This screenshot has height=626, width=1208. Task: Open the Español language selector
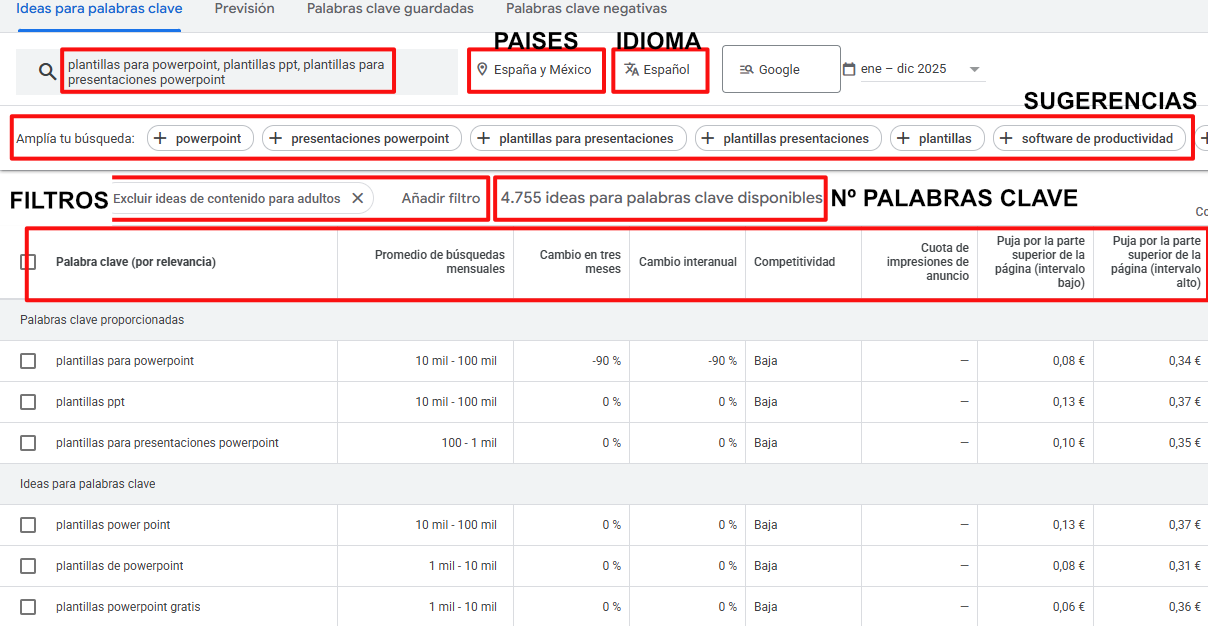pos(660,70)
